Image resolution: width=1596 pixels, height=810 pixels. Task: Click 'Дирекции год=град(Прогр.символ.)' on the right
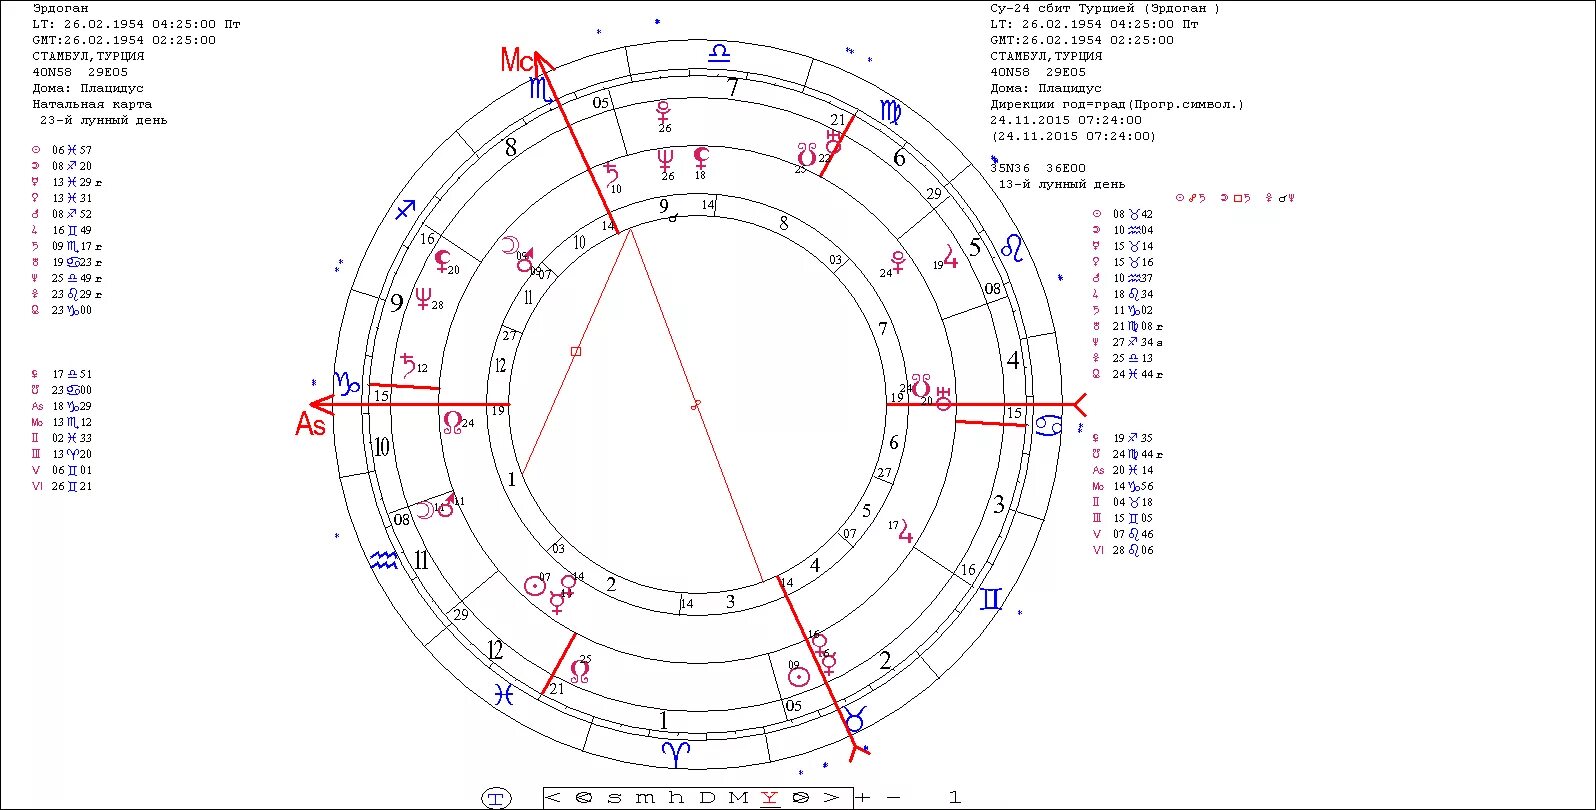[1117, 104]
